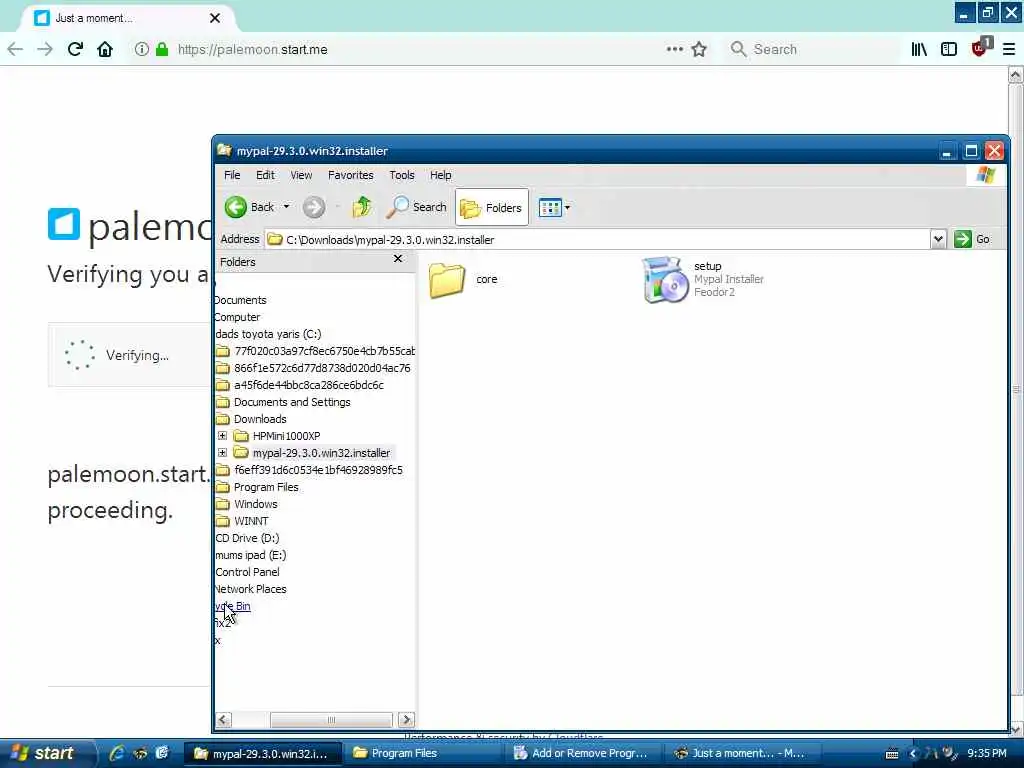Toggle the browser sidebar icon
Screen dimensions: 1024x768
pos(949,49)
